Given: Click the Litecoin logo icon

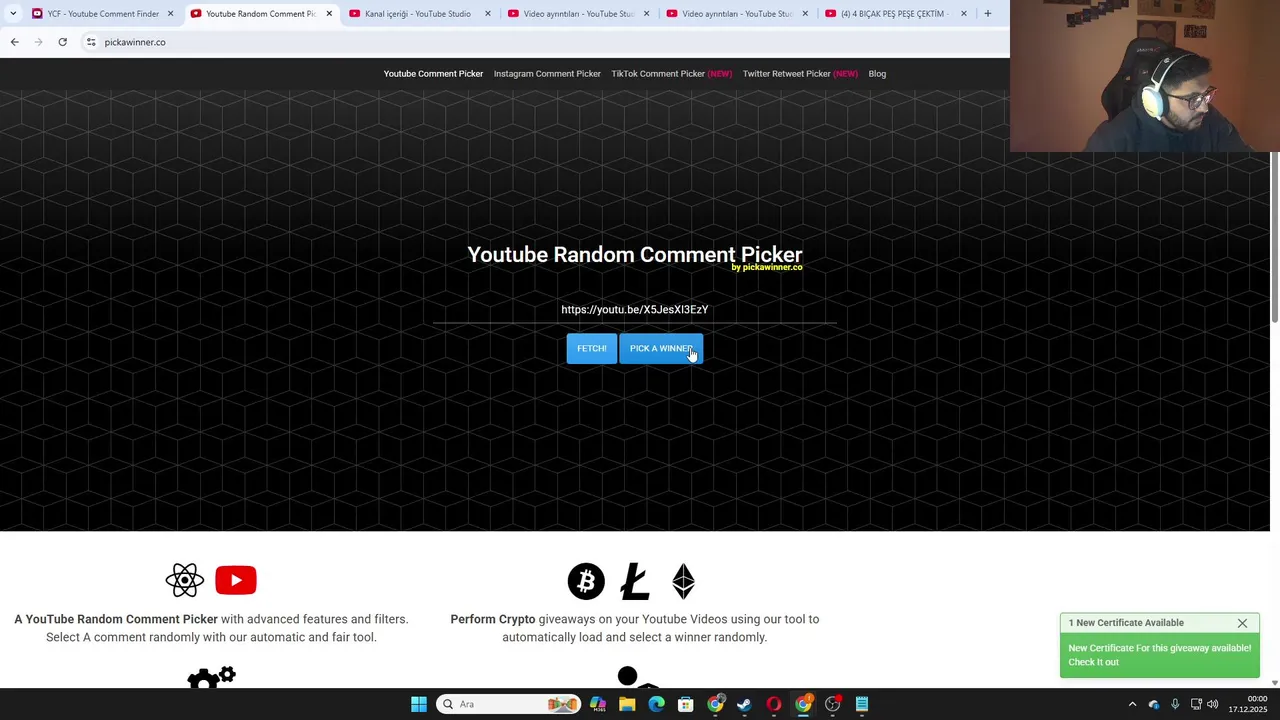Looking at the screenshot, I should [635, 581].
